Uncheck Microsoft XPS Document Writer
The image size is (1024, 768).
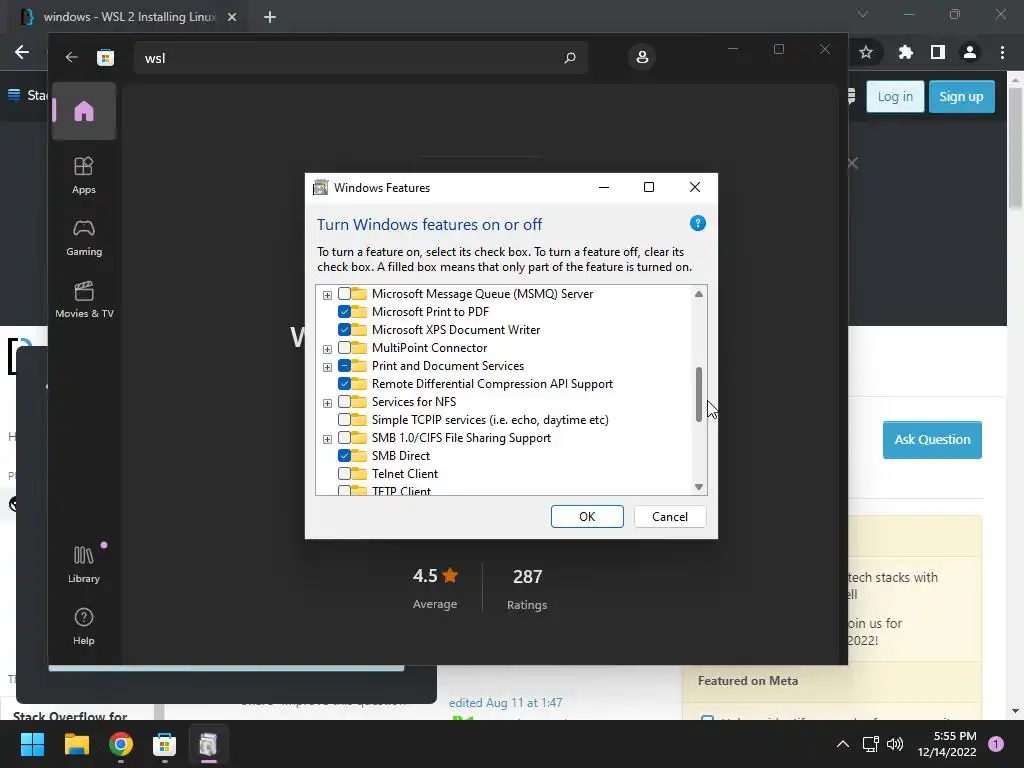point(344,330)
